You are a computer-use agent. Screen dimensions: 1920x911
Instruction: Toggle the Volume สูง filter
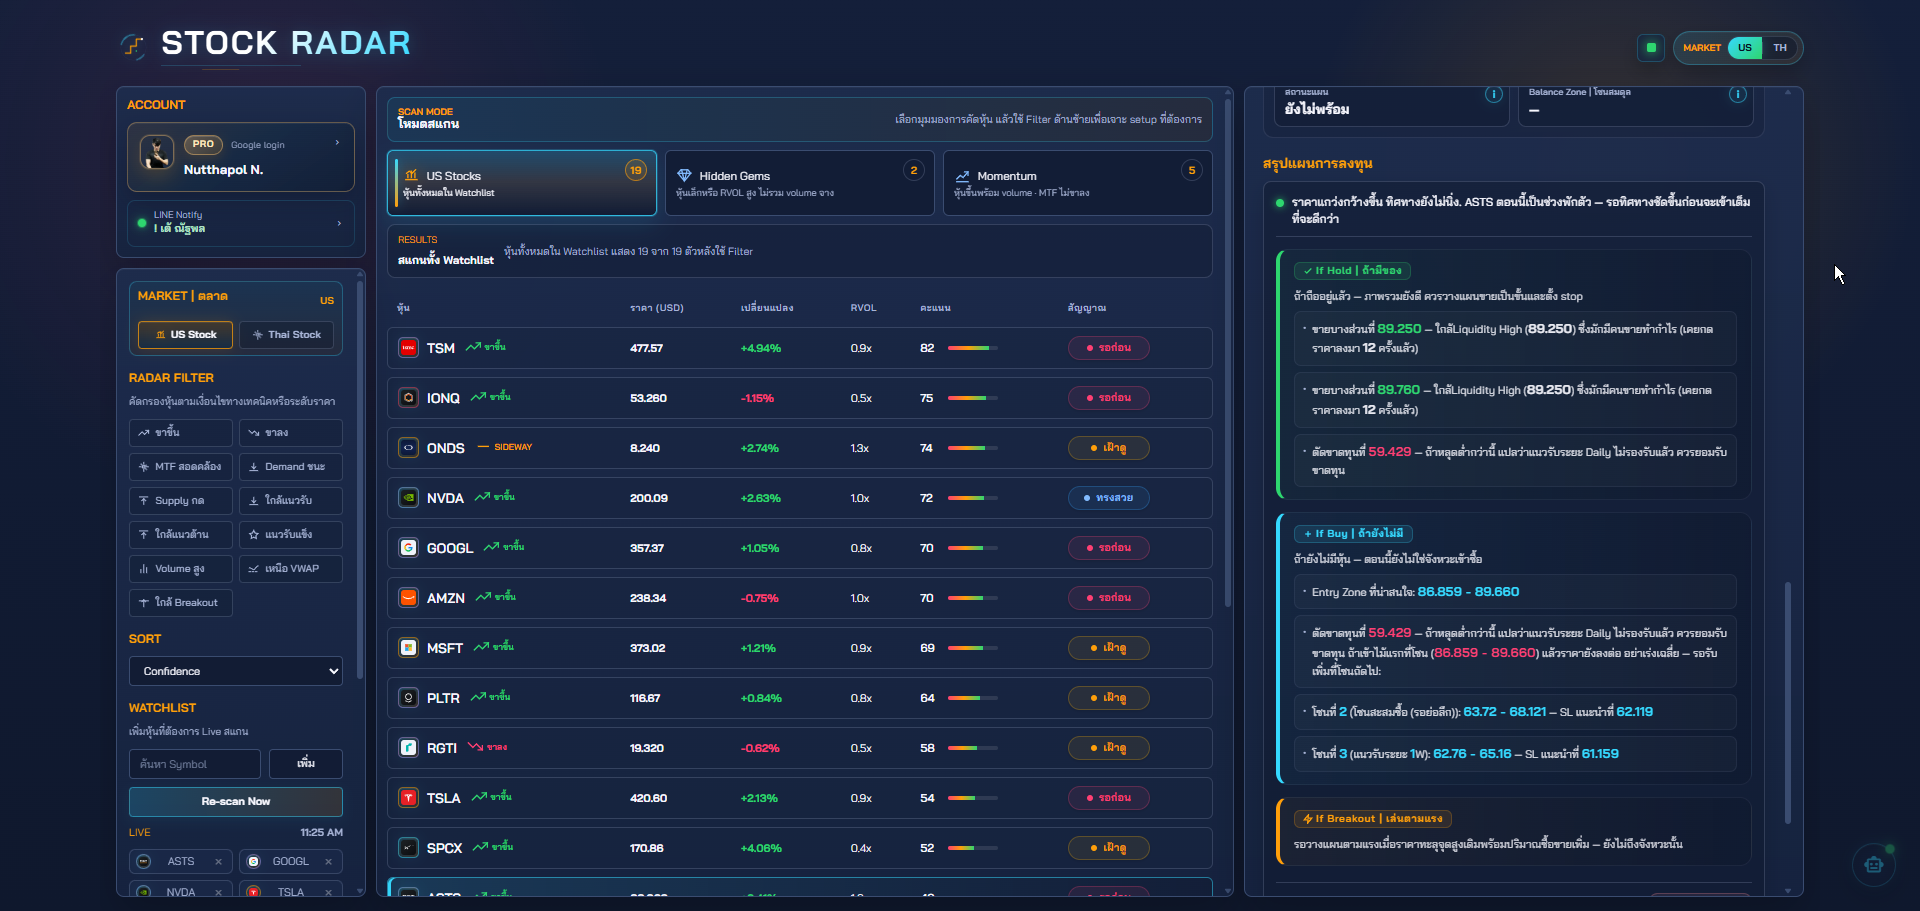pos(181,569)
